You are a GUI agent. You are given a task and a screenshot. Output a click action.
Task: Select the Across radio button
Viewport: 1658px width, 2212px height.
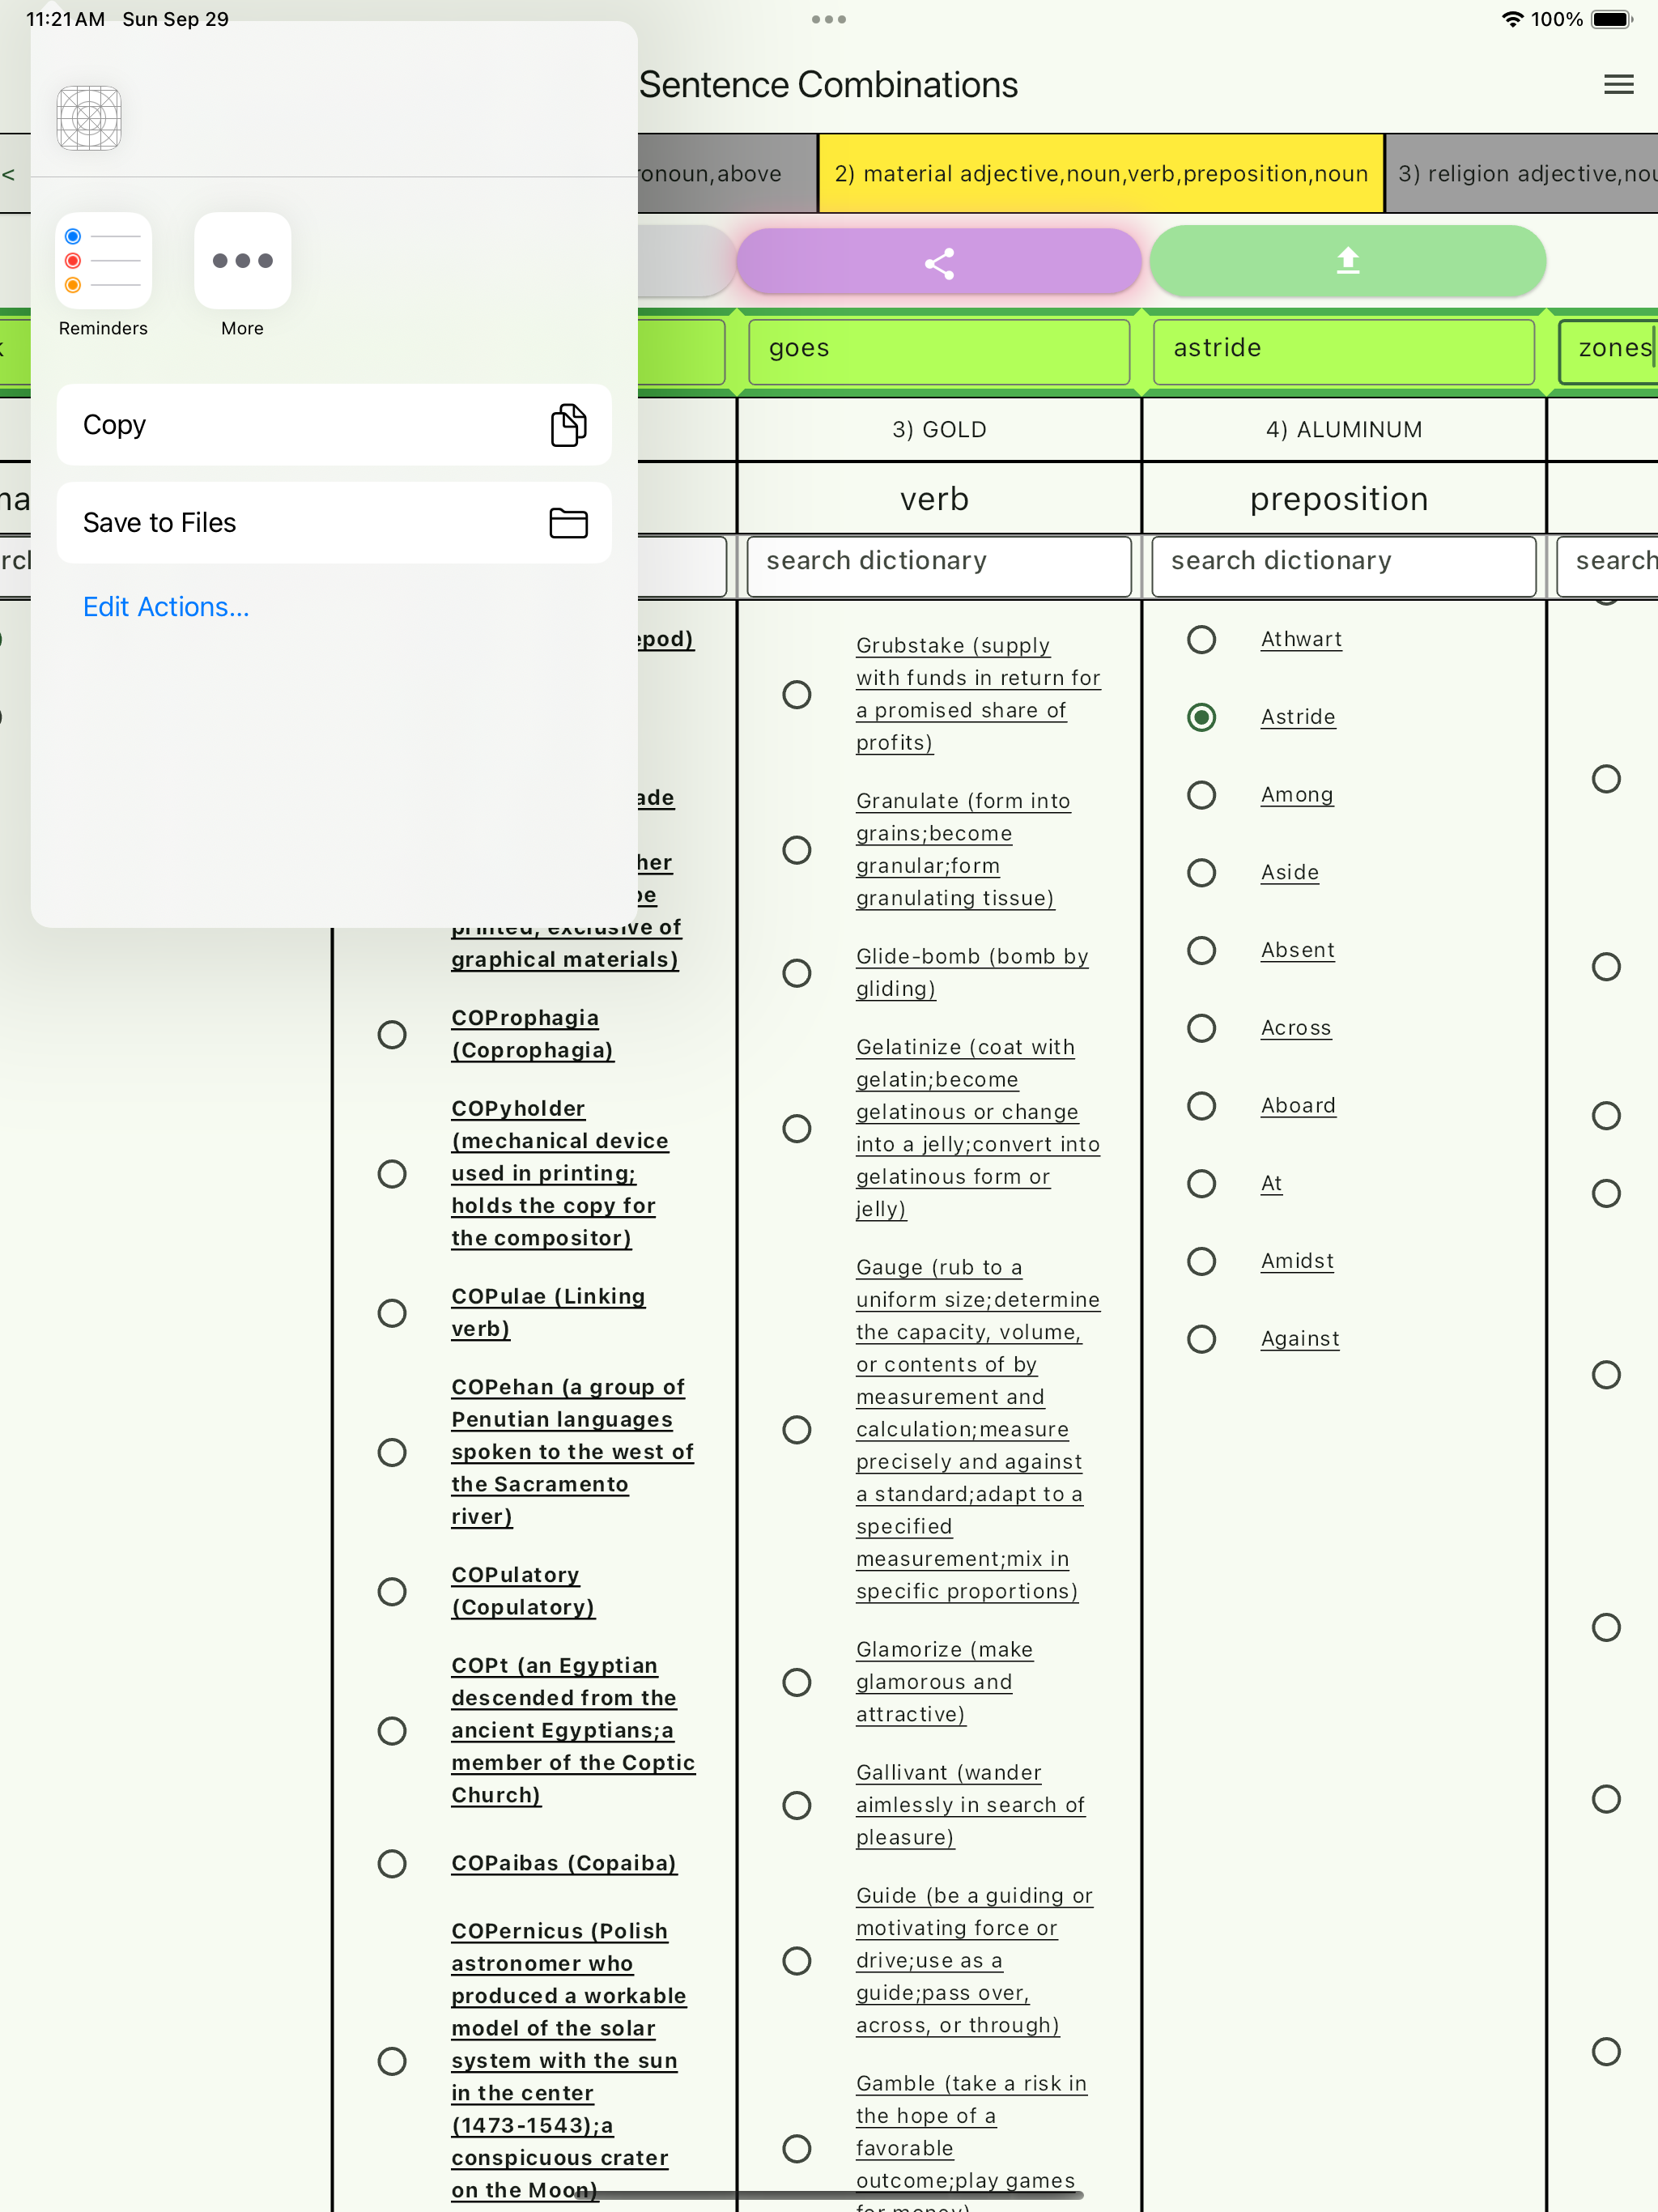point(1201,1028)
